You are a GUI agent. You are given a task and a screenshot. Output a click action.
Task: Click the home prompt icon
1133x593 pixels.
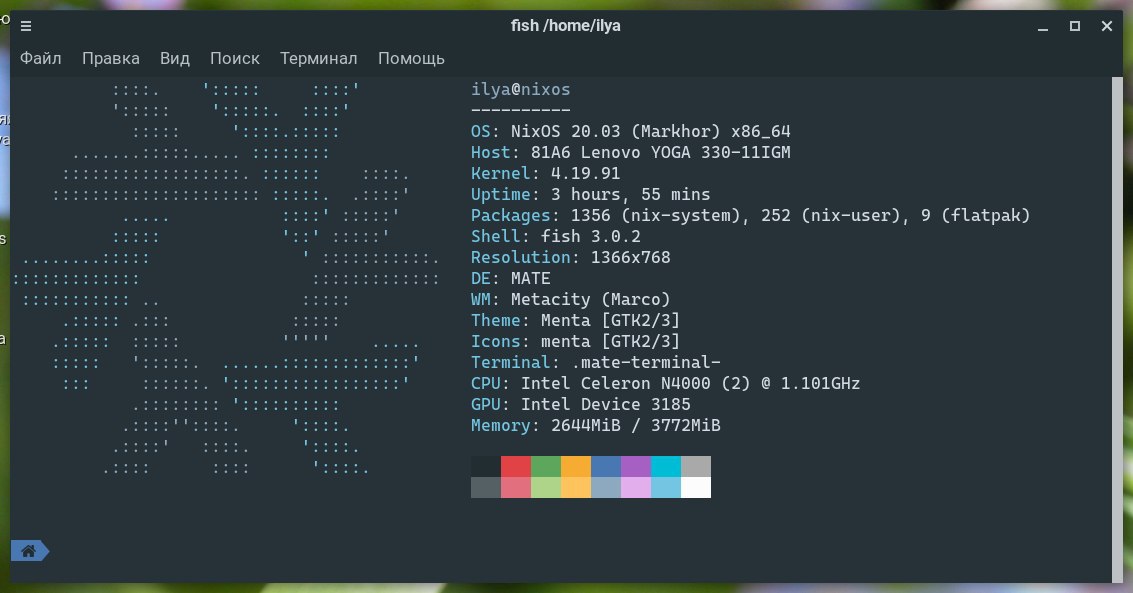coord(30,551)
